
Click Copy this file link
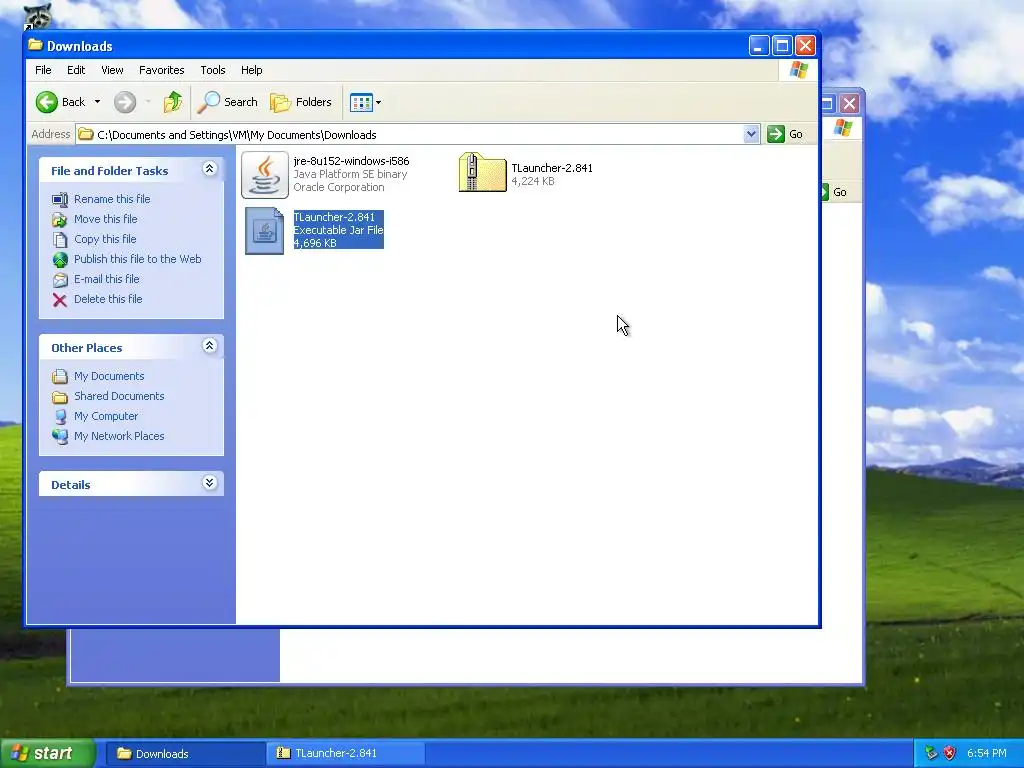point(104,239)
